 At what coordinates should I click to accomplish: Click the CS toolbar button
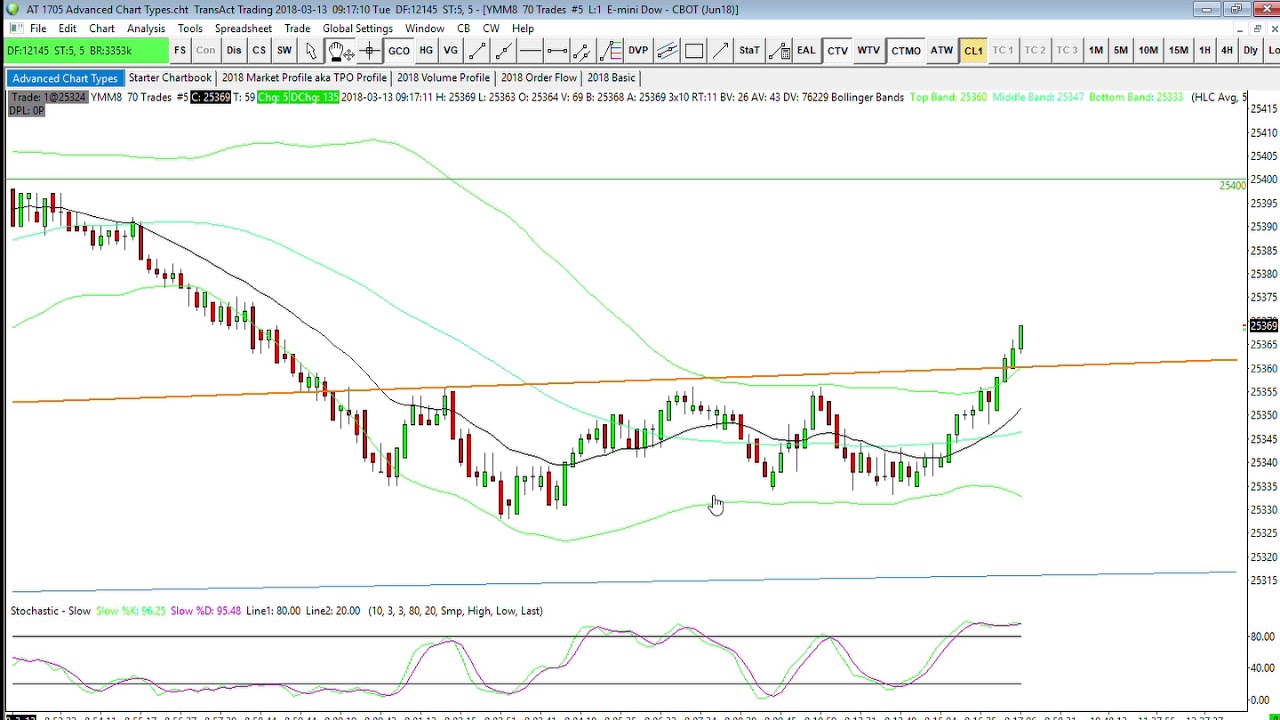point(259,50)
